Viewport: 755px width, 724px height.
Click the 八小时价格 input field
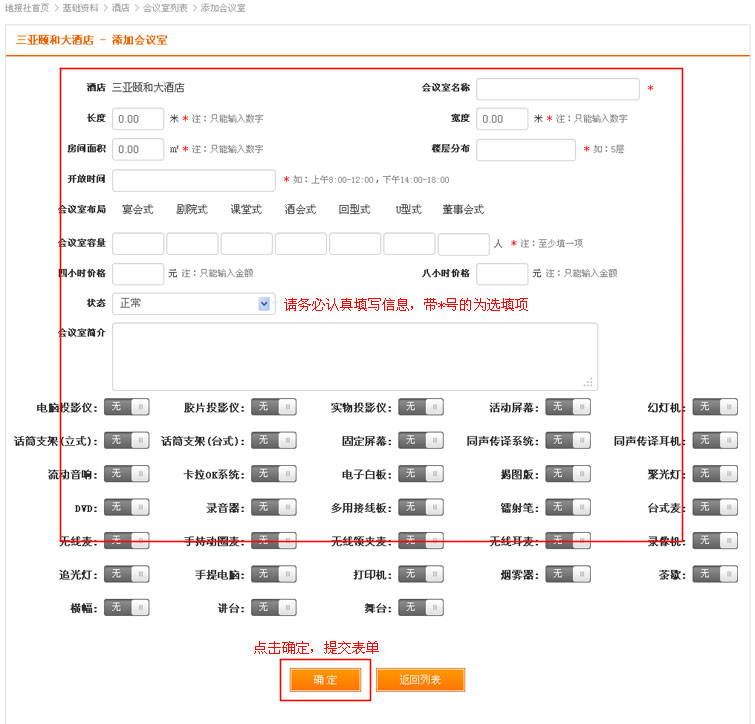(501, 274)
